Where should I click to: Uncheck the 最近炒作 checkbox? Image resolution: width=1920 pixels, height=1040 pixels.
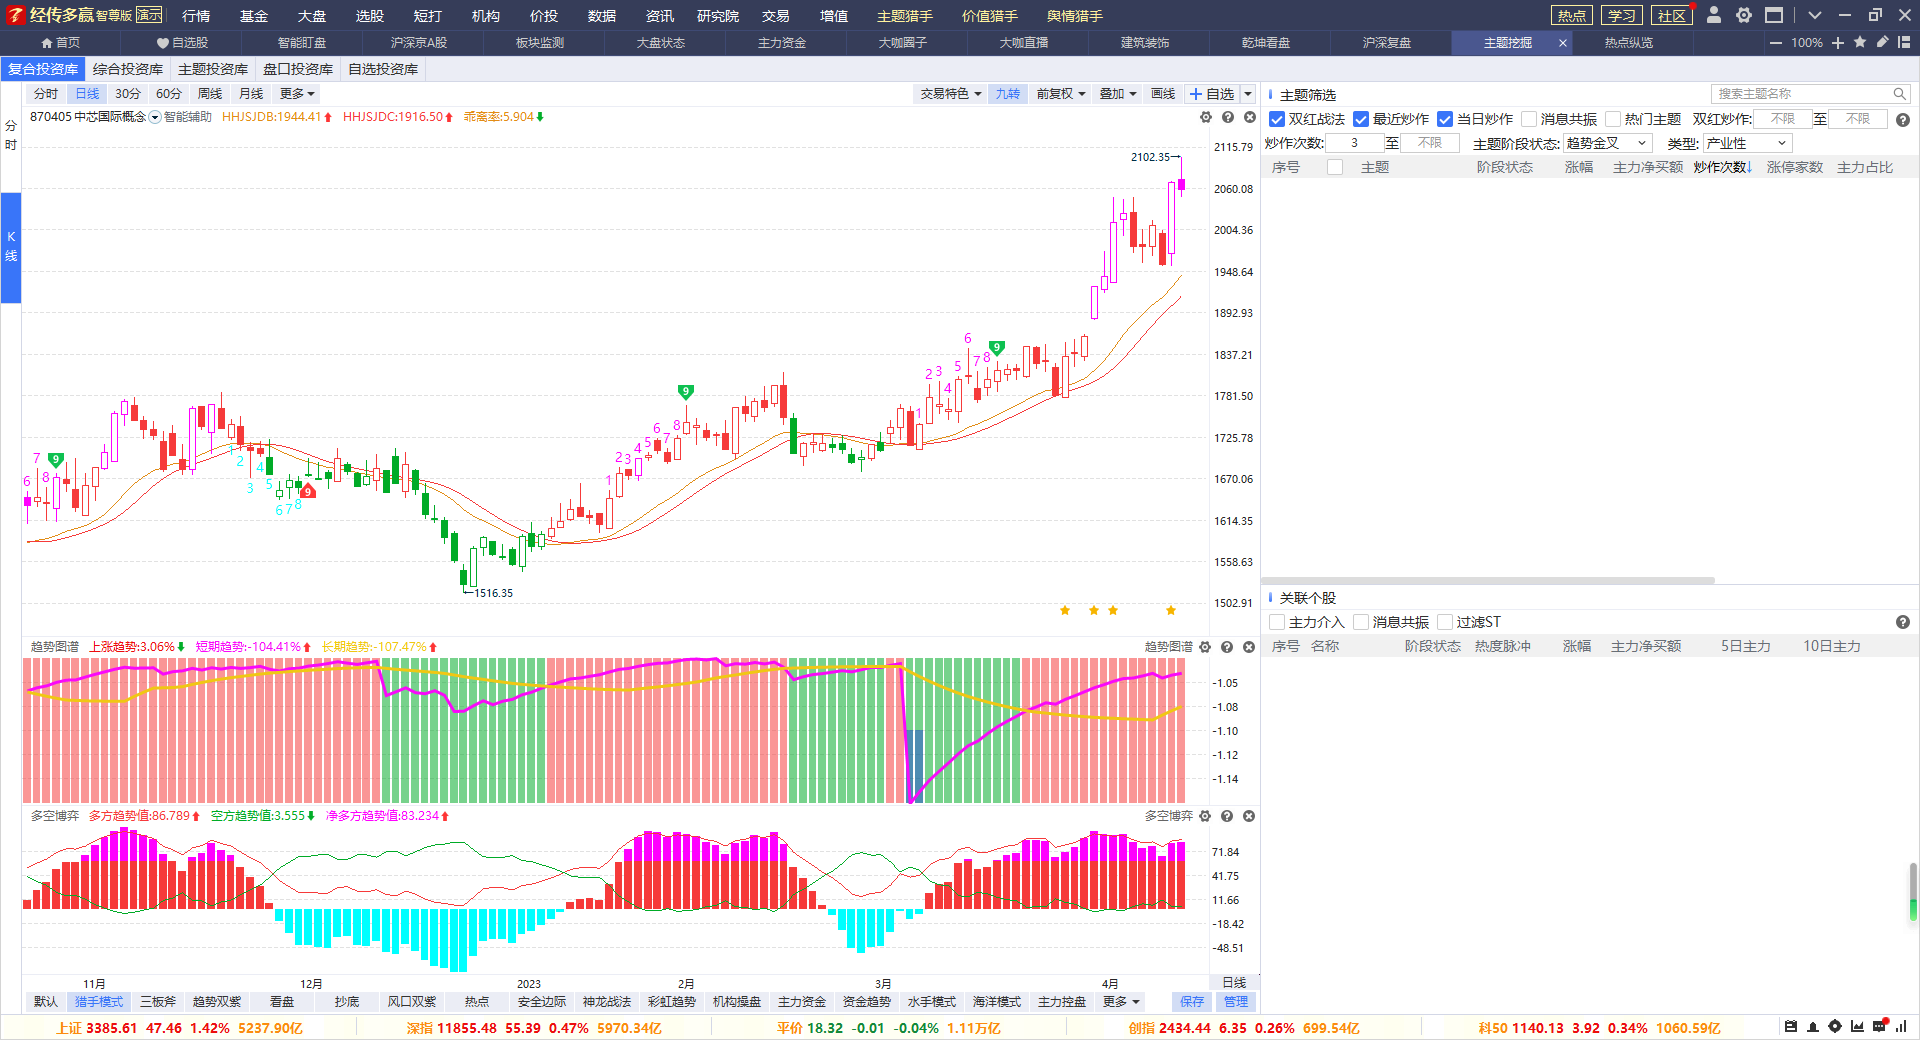[1361, 119]
